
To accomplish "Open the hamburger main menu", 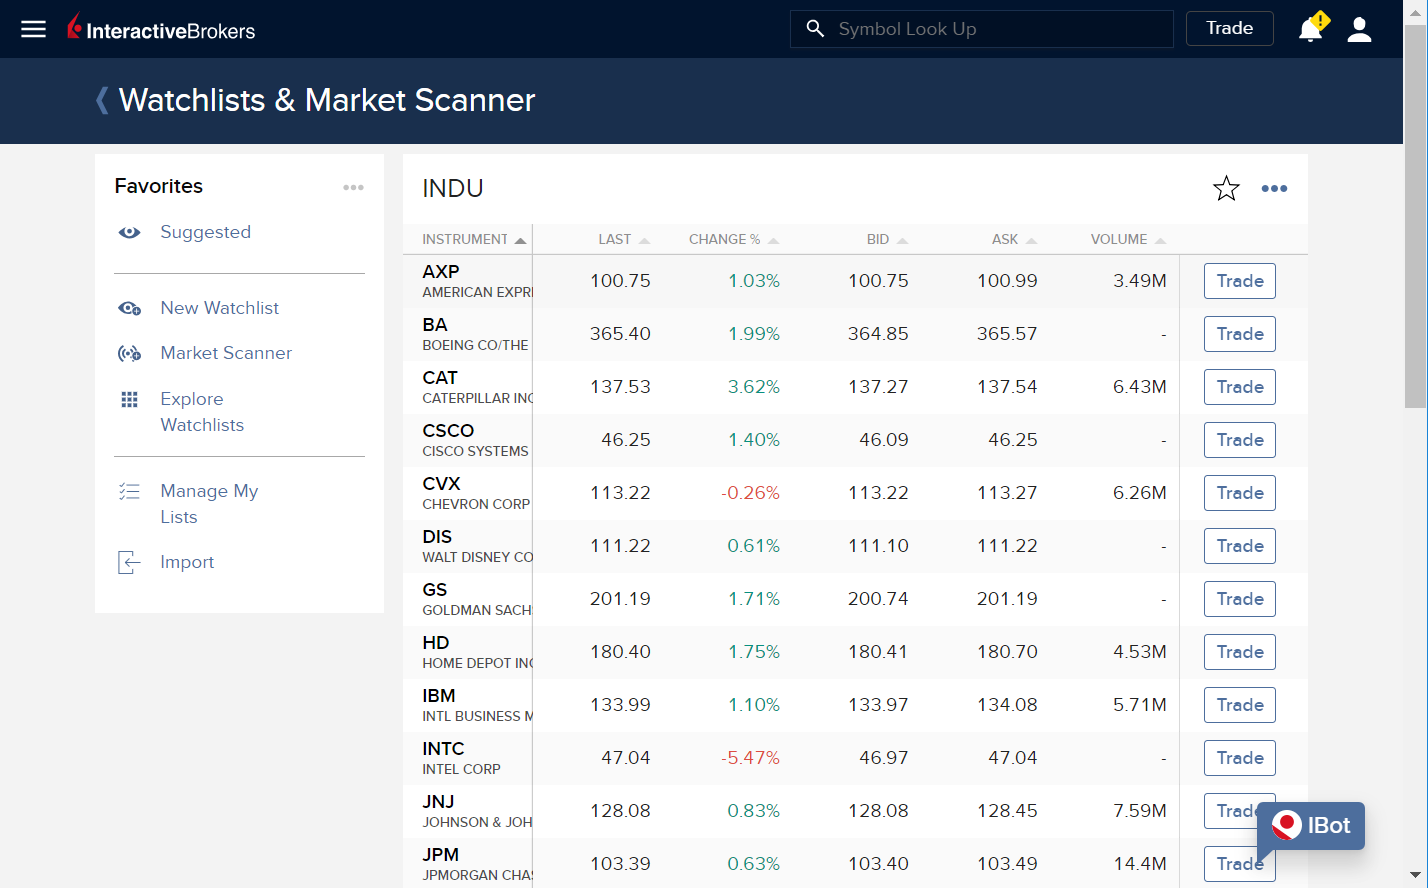I will 34,29.
